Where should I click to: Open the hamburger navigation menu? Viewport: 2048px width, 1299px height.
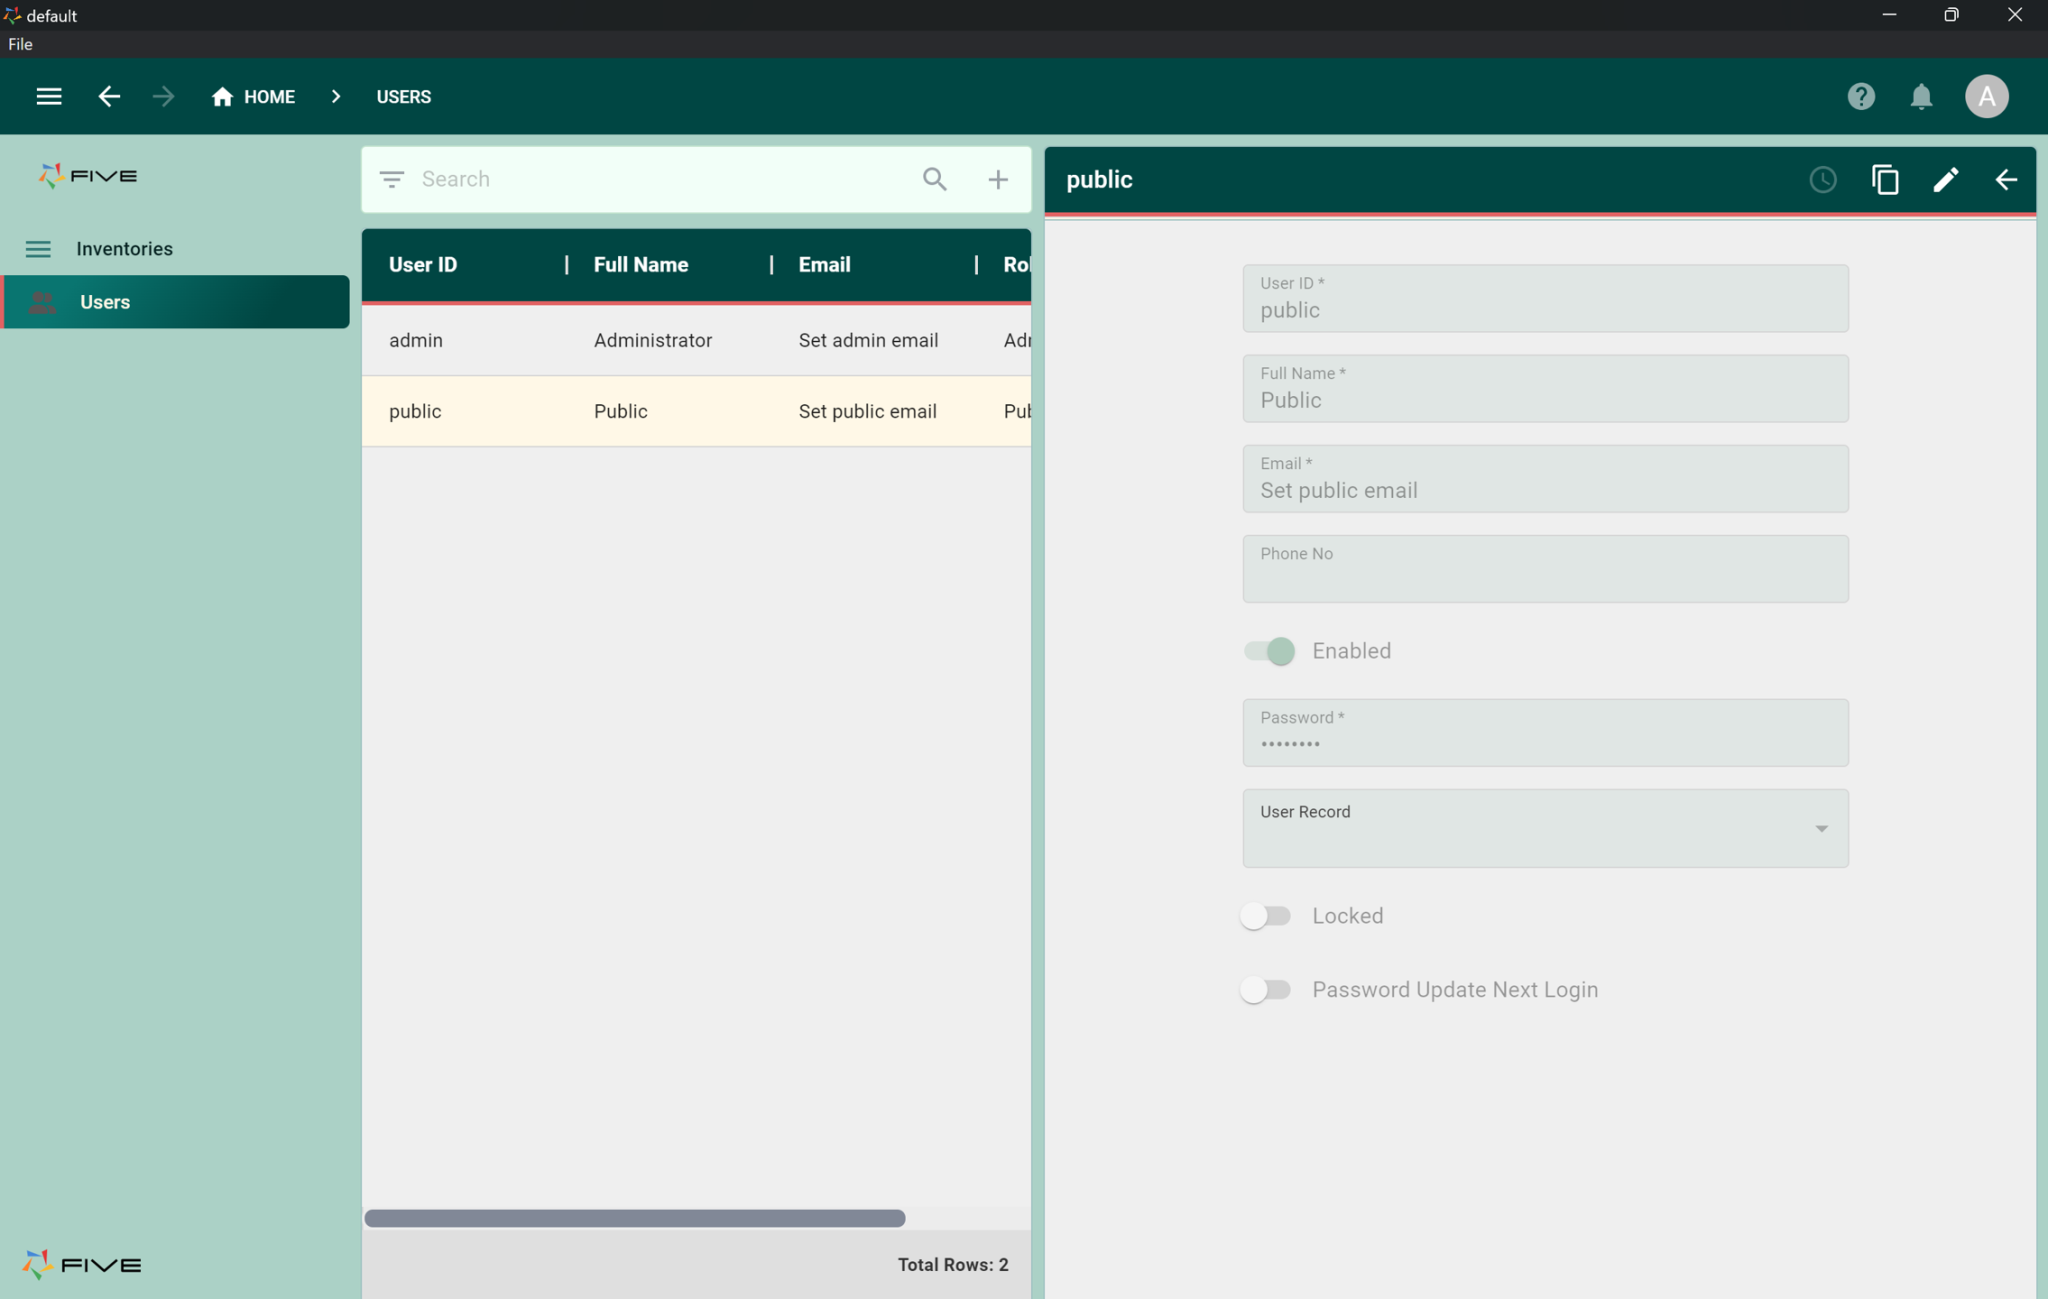48,96
